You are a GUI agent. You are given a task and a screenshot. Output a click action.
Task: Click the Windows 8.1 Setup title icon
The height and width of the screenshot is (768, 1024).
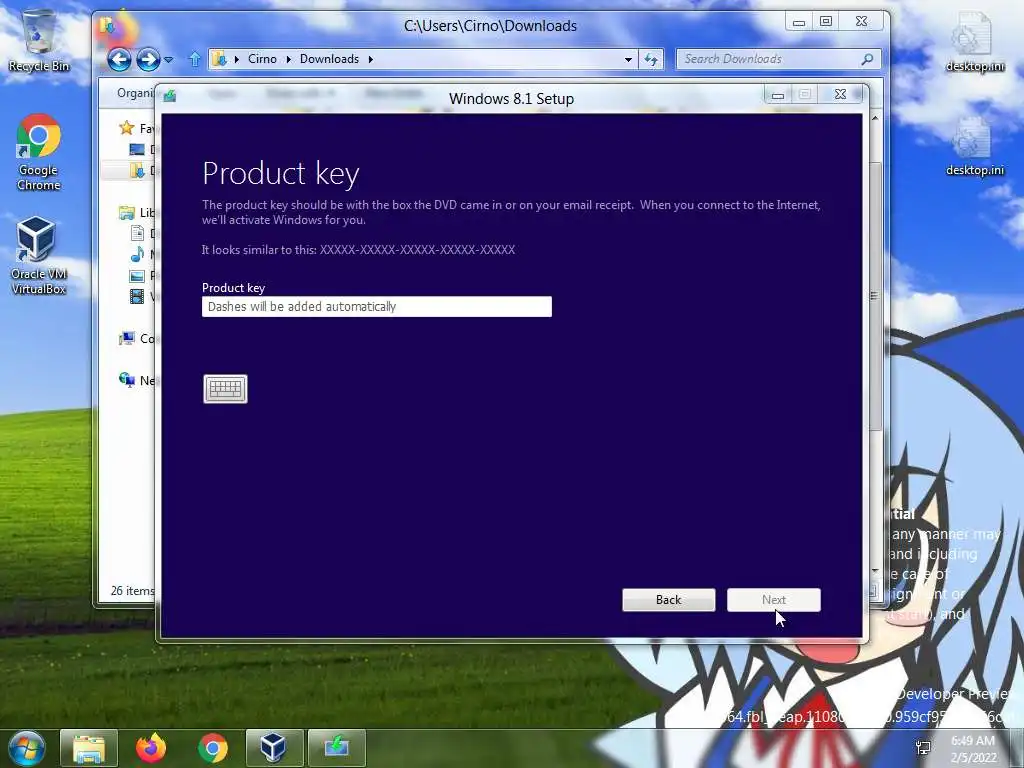(170, 97)
